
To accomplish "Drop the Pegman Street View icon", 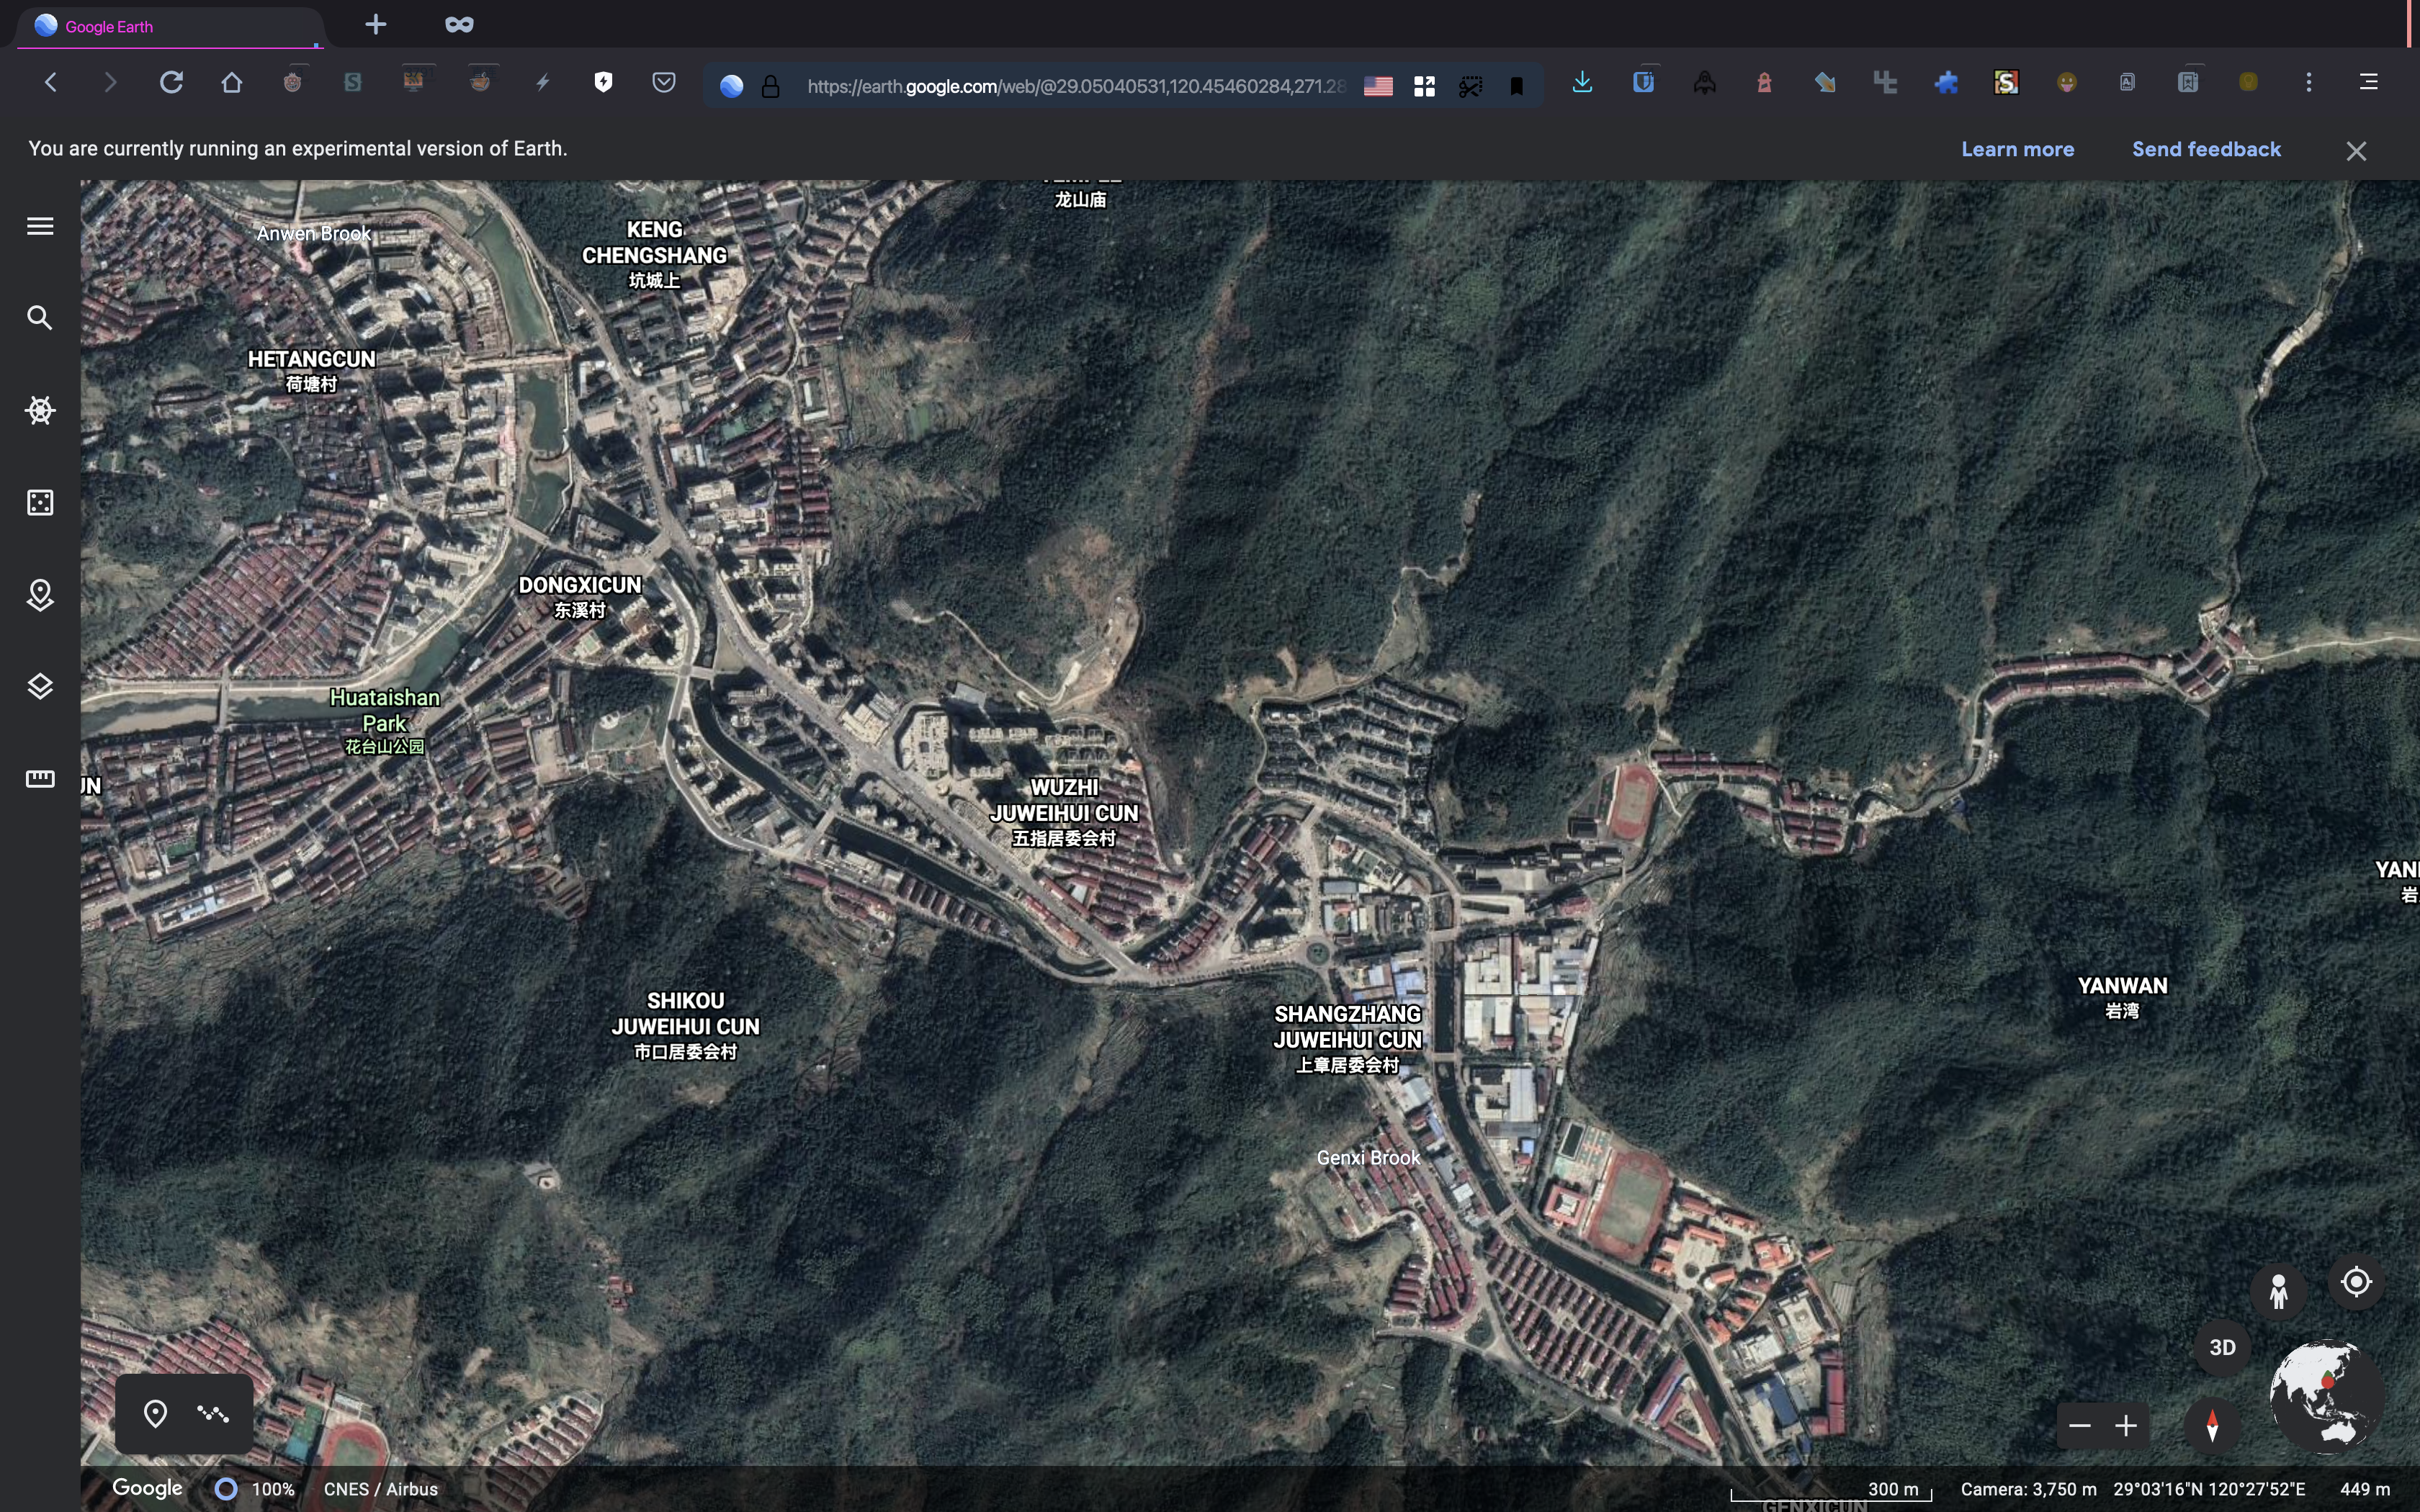I will coord(2278,1291).
